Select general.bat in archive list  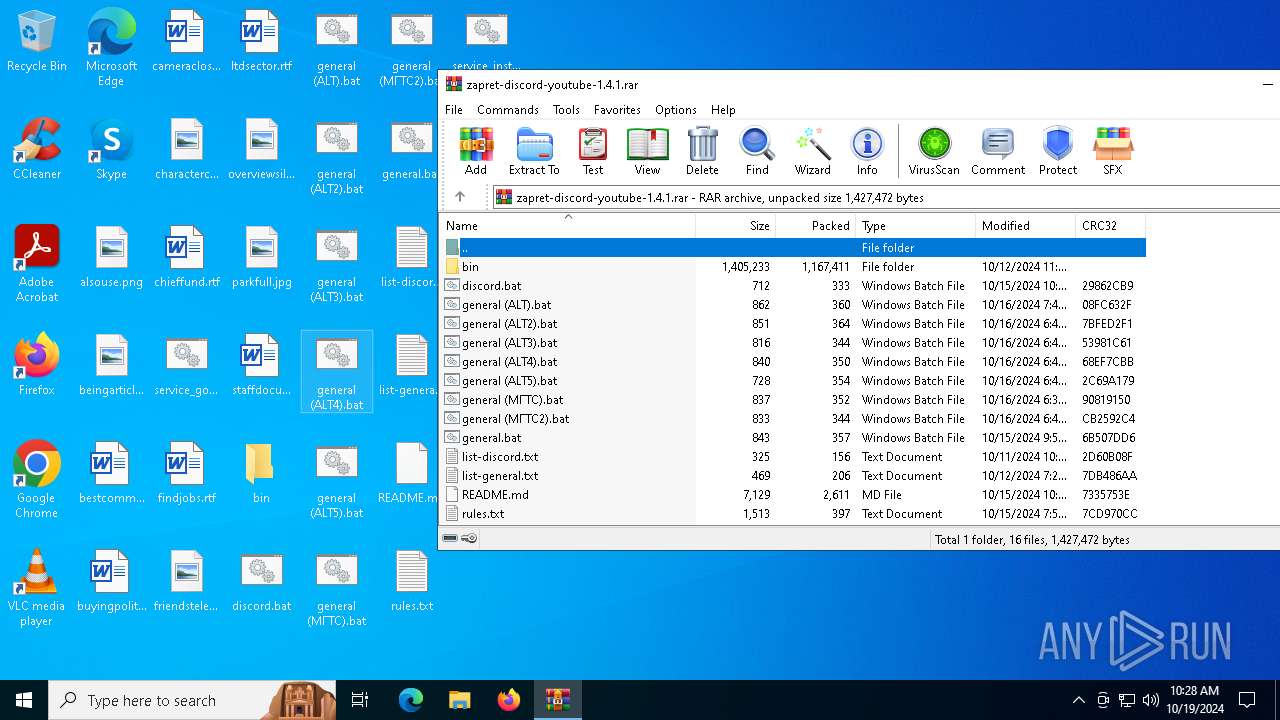pyautogui.click(x=793, y=438)
